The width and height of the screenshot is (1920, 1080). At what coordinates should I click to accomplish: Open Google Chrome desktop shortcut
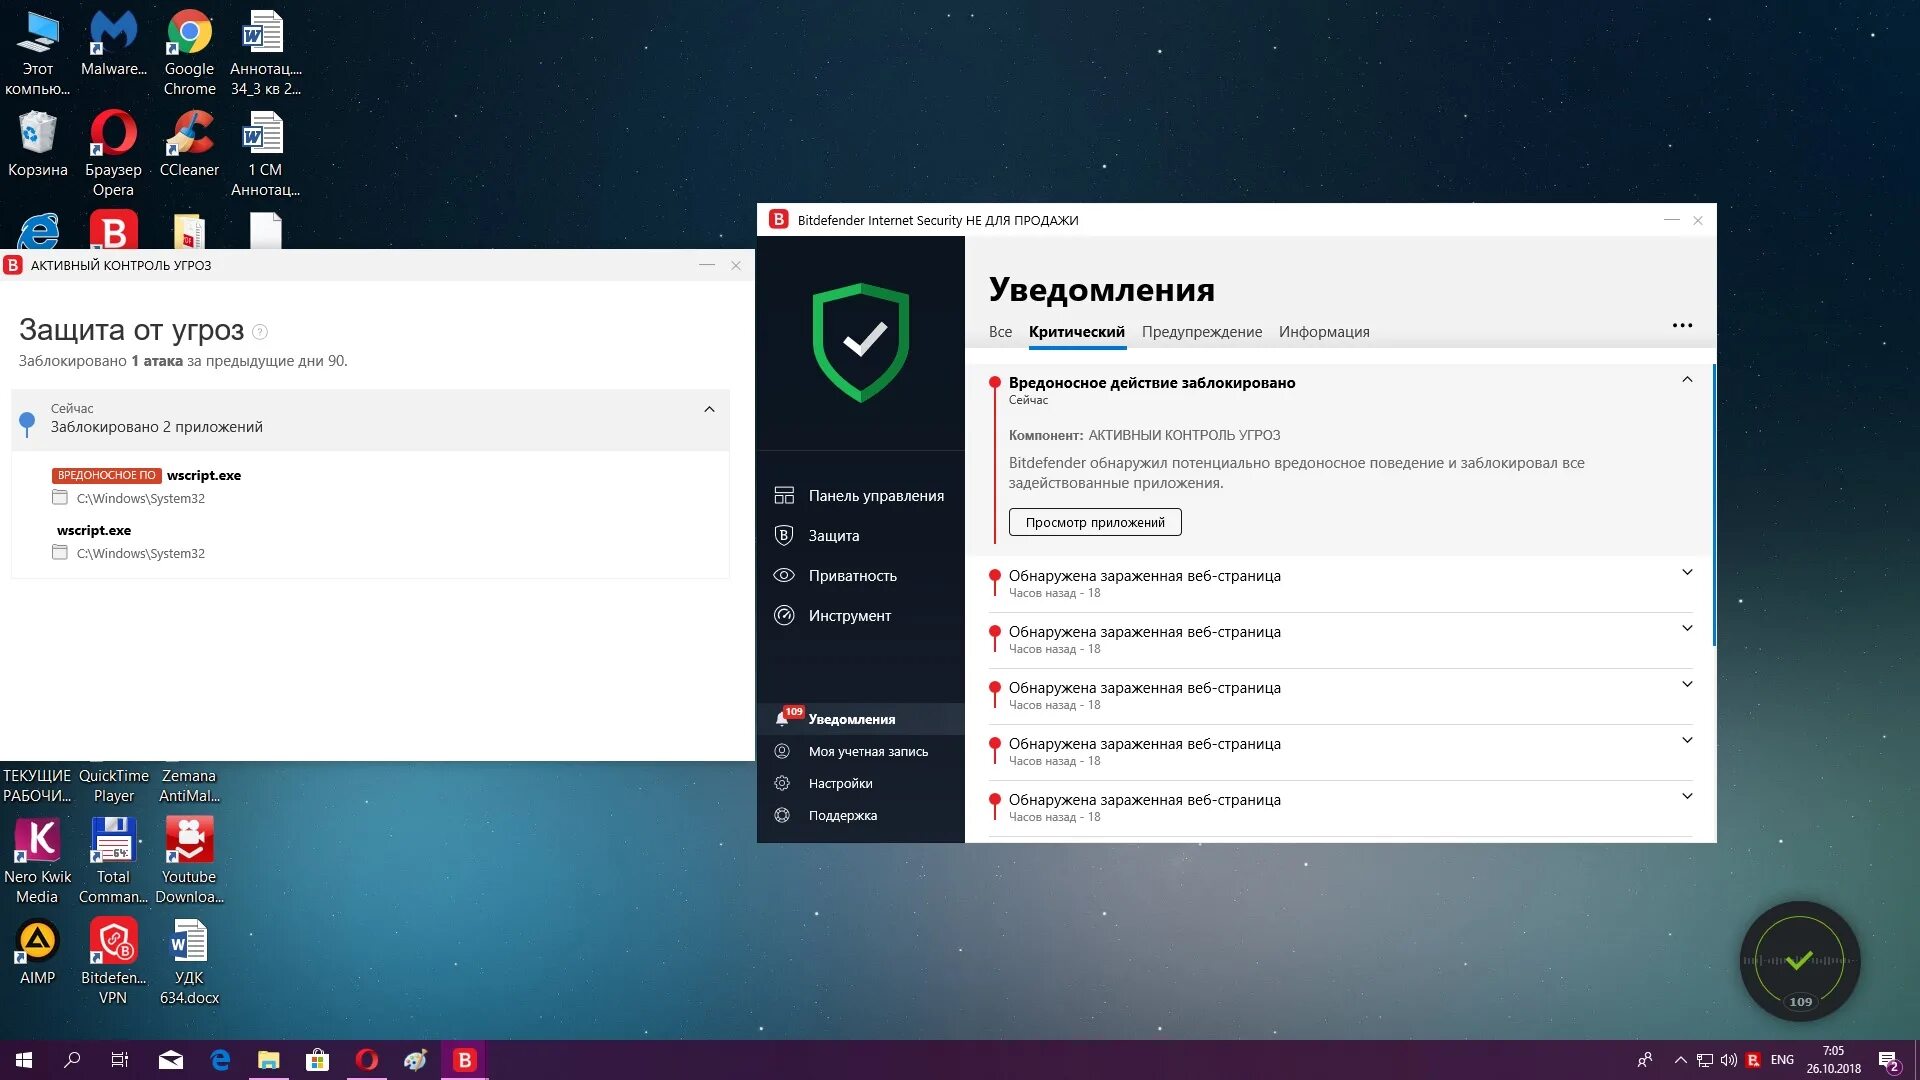189,53
